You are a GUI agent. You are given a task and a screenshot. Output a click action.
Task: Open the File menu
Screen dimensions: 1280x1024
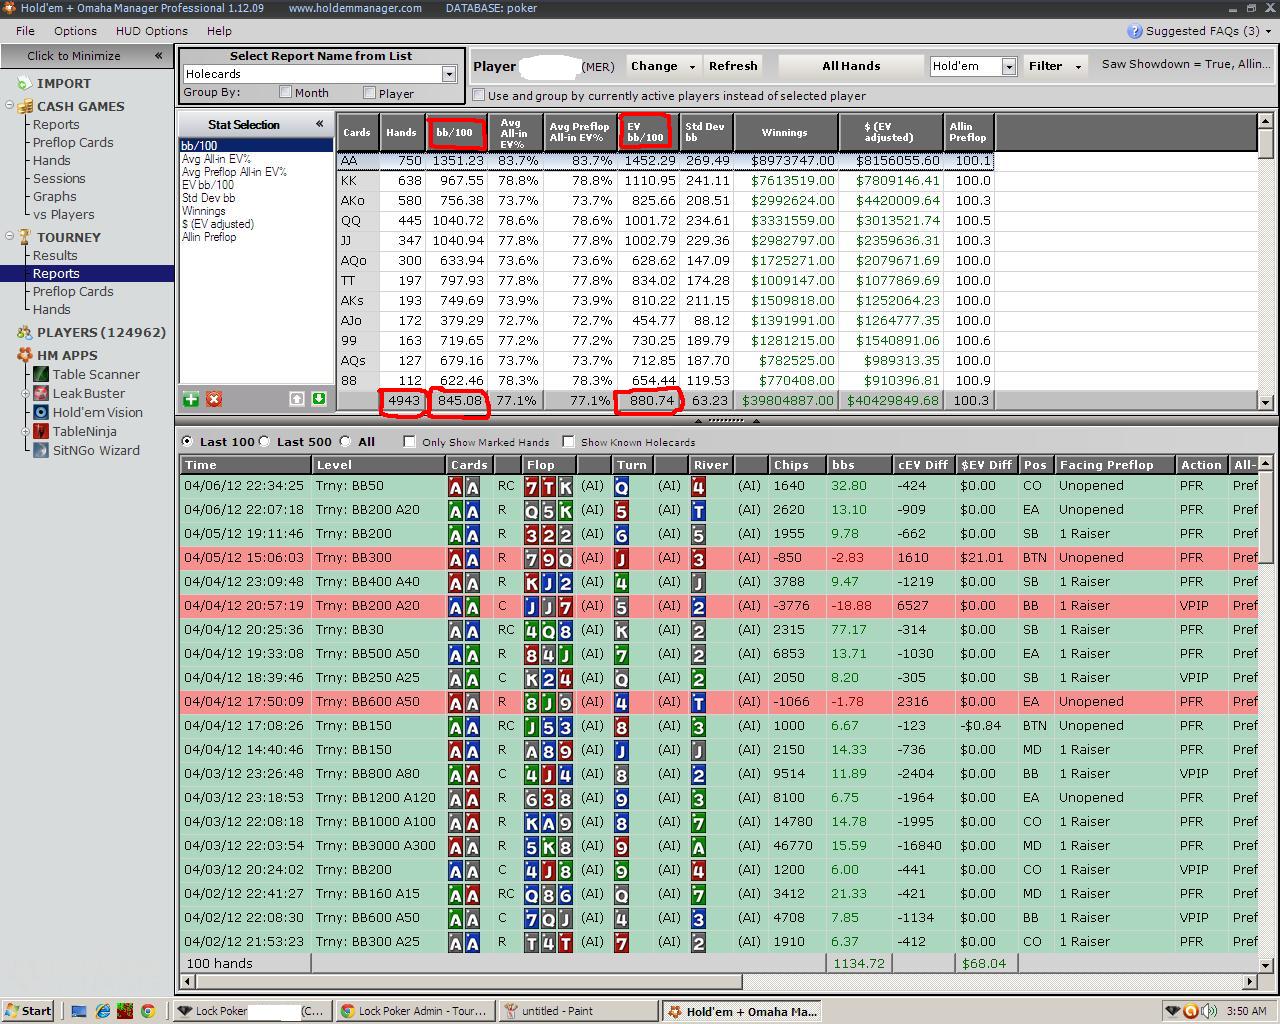25,31
